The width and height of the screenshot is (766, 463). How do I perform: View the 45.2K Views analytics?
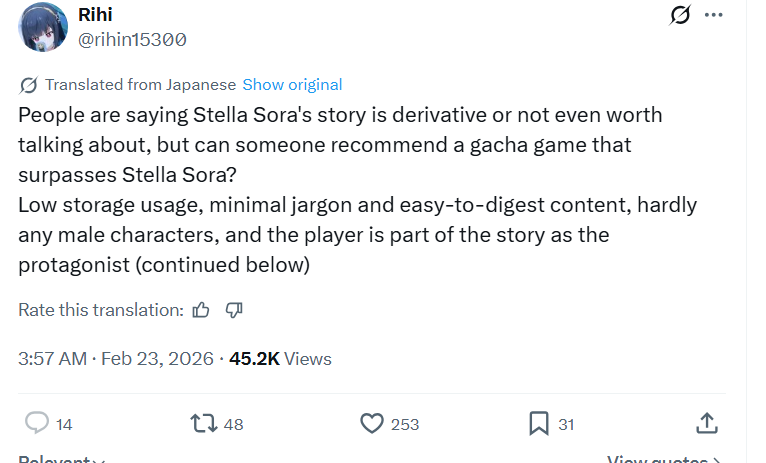[x=280, y=359]
